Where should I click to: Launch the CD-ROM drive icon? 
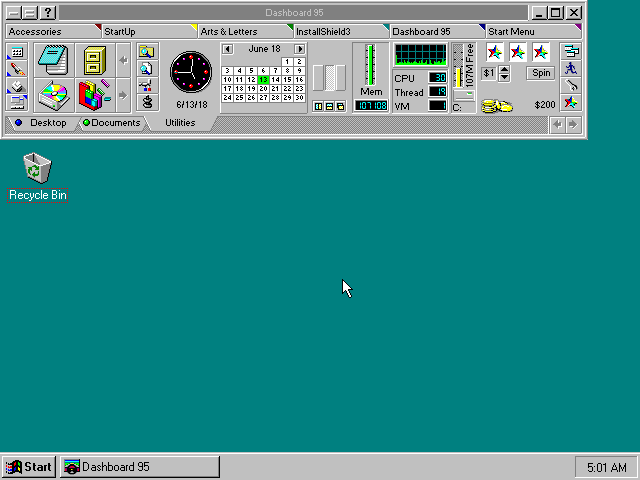pos(54,95)
